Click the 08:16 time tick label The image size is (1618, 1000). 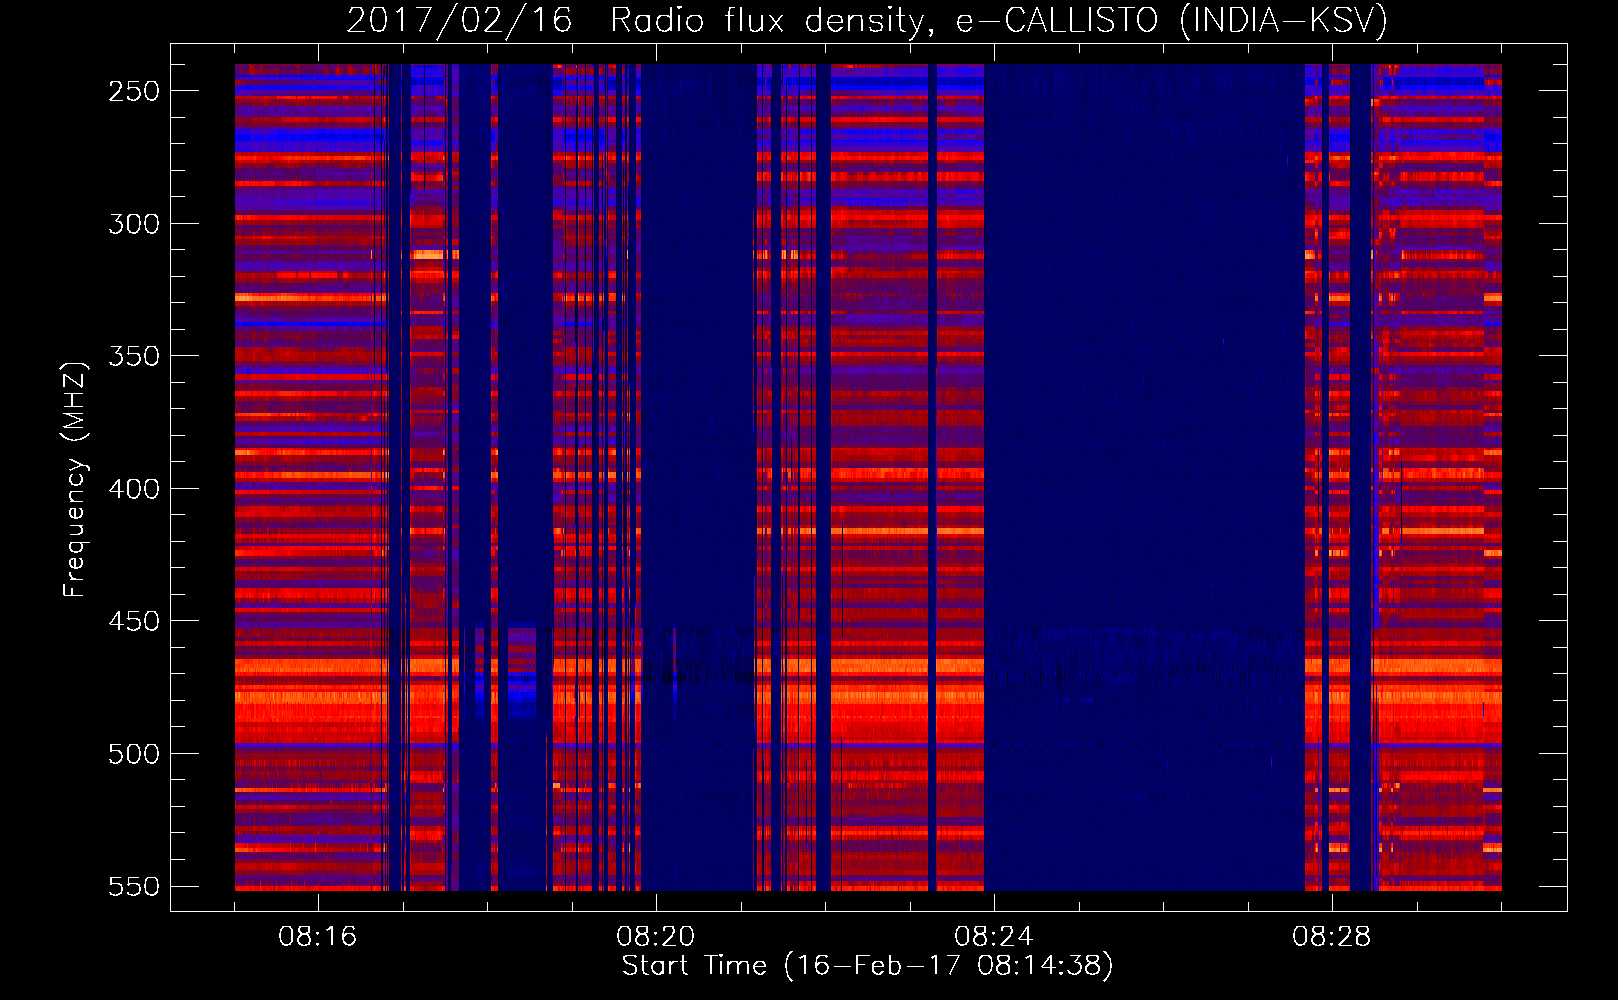[318, 937]
